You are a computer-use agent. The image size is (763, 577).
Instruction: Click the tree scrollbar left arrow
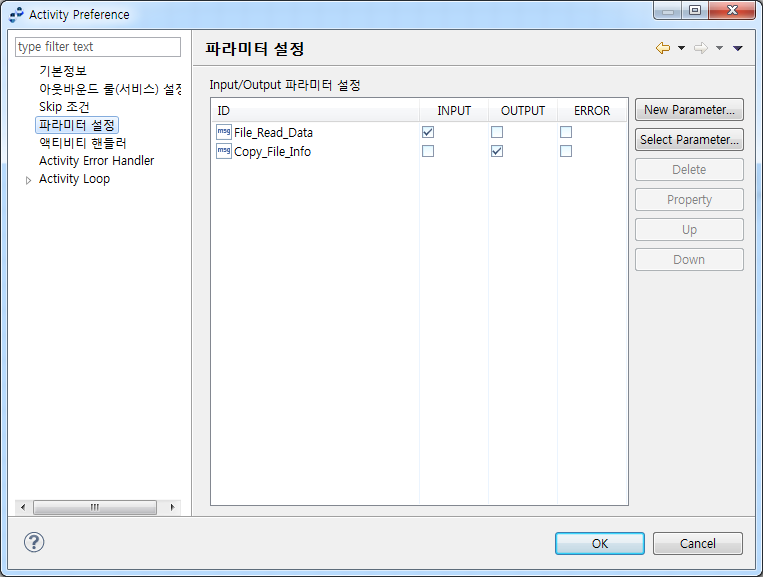tap(23, 507)
